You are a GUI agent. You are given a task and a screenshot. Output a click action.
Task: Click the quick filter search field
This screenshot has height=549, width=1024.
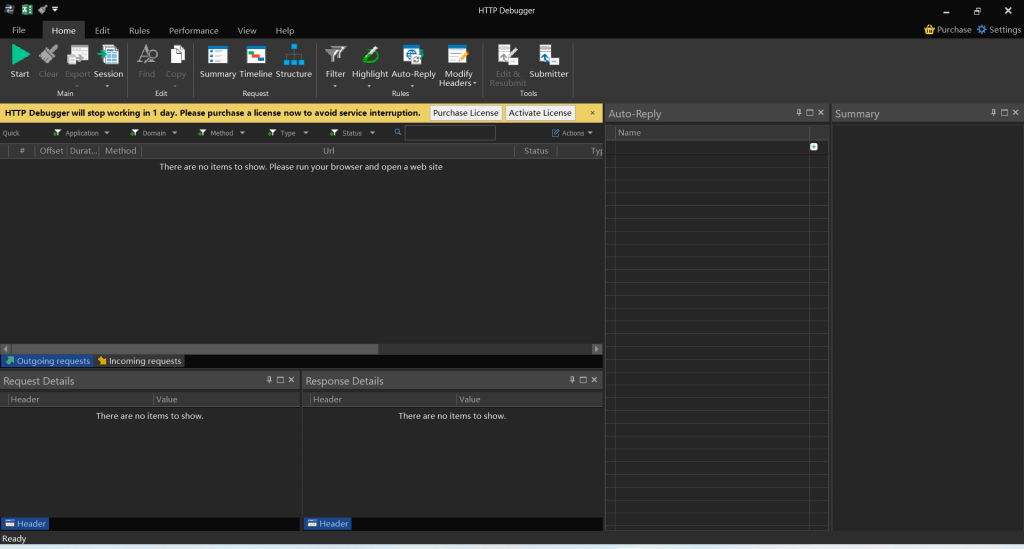click(x=450, y=133)
